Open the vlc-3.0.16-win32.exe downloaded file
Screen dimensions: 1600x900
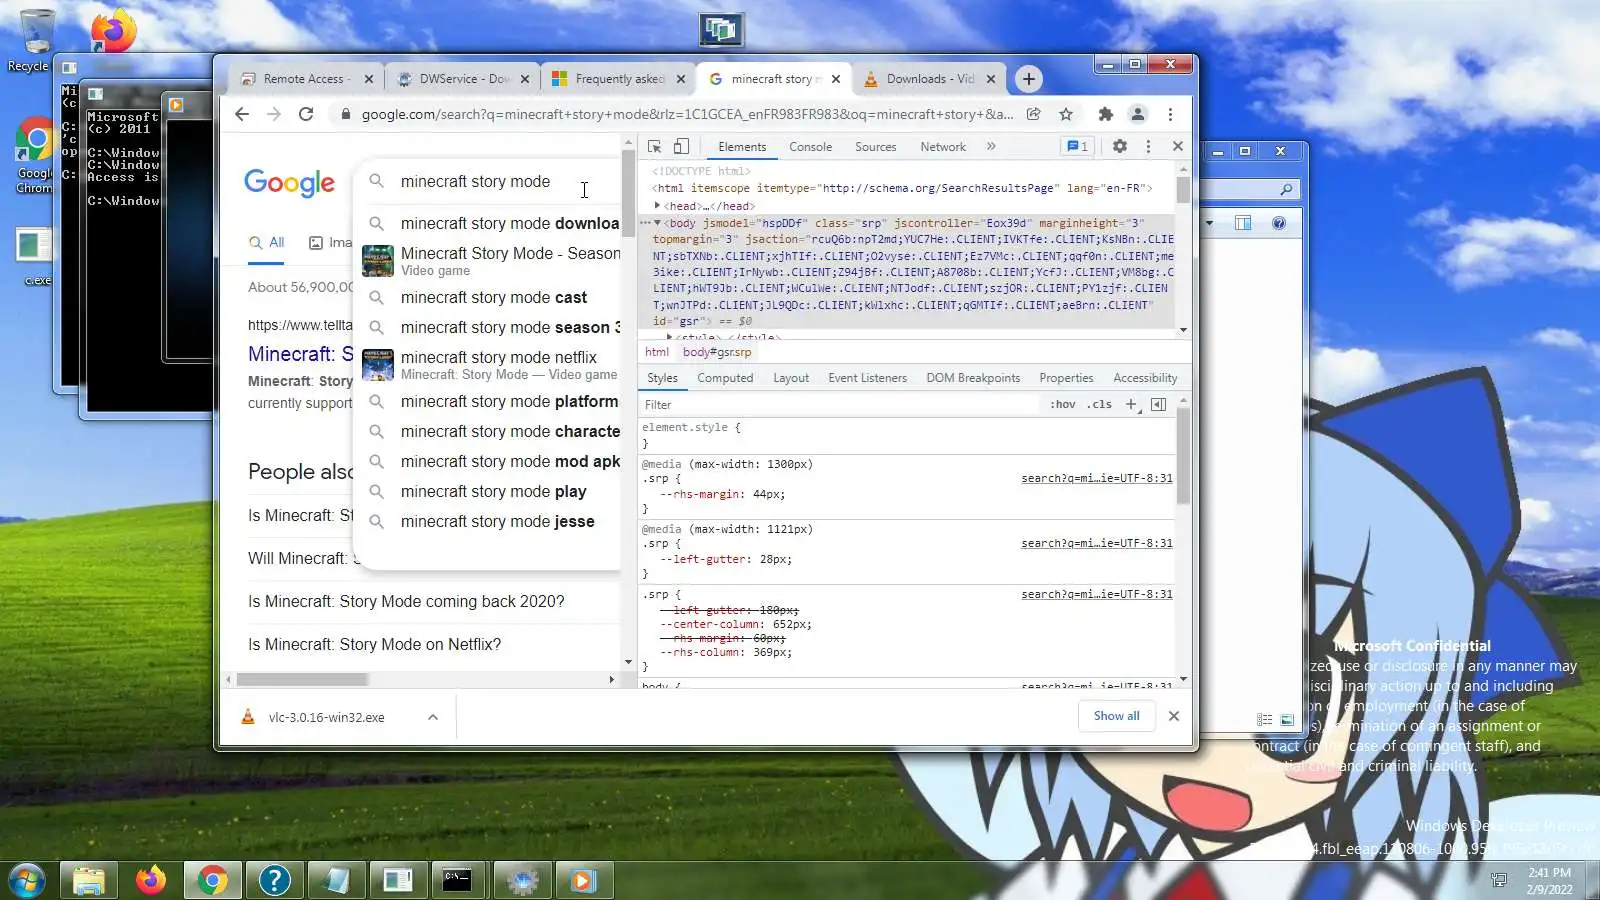pos(326,717)
